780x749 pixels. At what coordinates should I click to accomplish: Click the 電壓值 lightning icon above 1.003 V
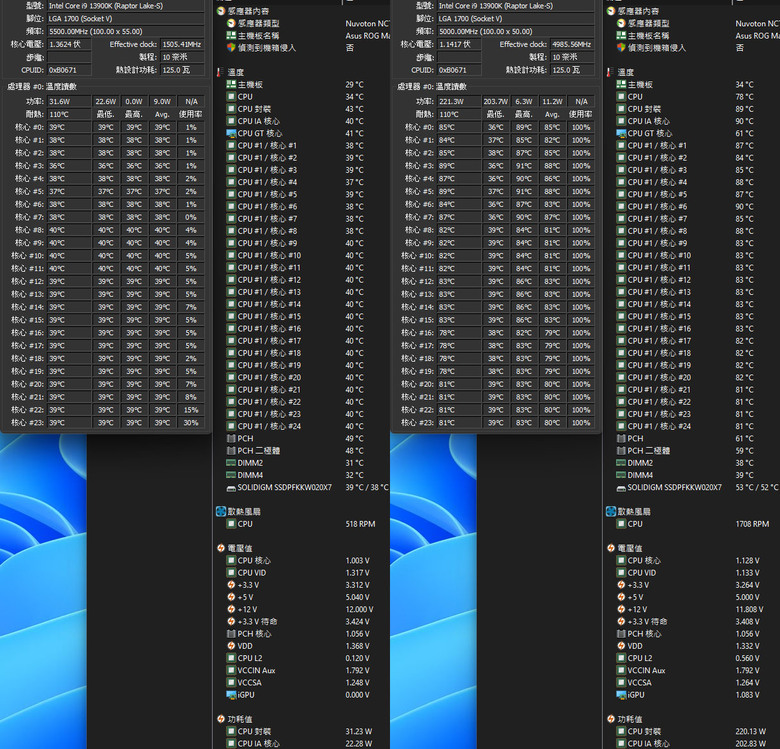(221, 548)
